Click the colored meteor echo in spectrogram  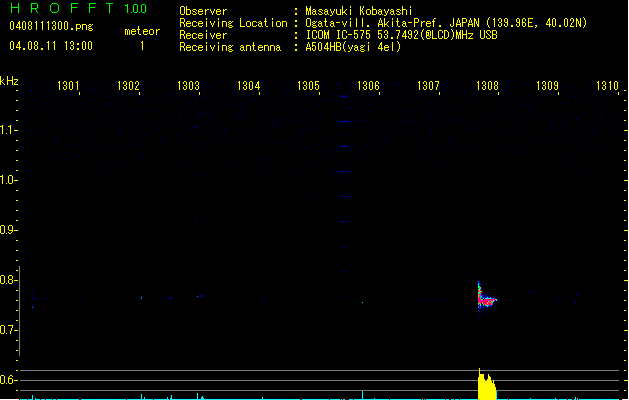pyautogui.click(x=485, y=299)
